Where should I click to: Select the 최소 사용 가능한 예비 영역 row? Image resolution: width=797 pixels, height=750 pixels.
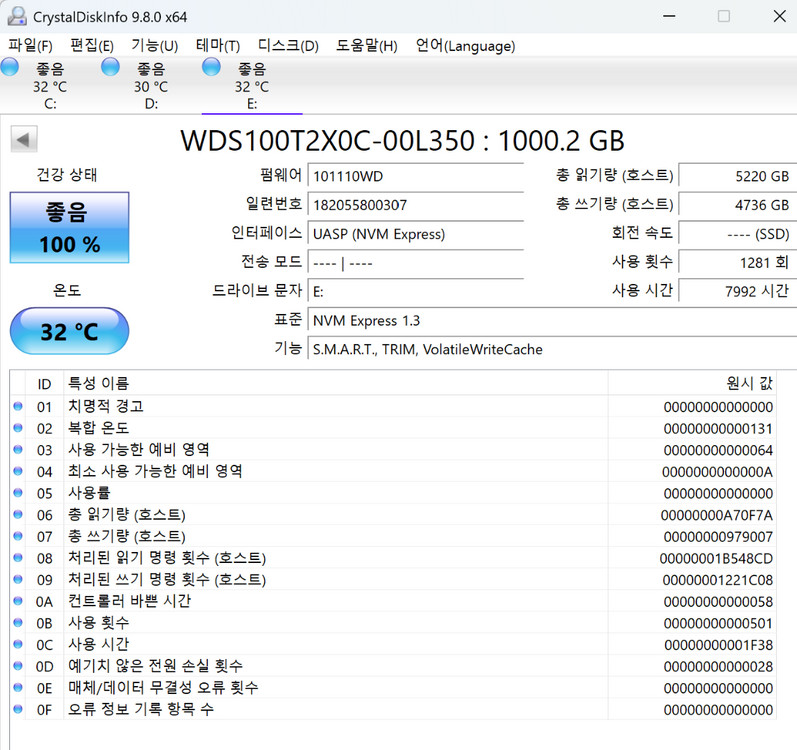[x=393, y=472]
